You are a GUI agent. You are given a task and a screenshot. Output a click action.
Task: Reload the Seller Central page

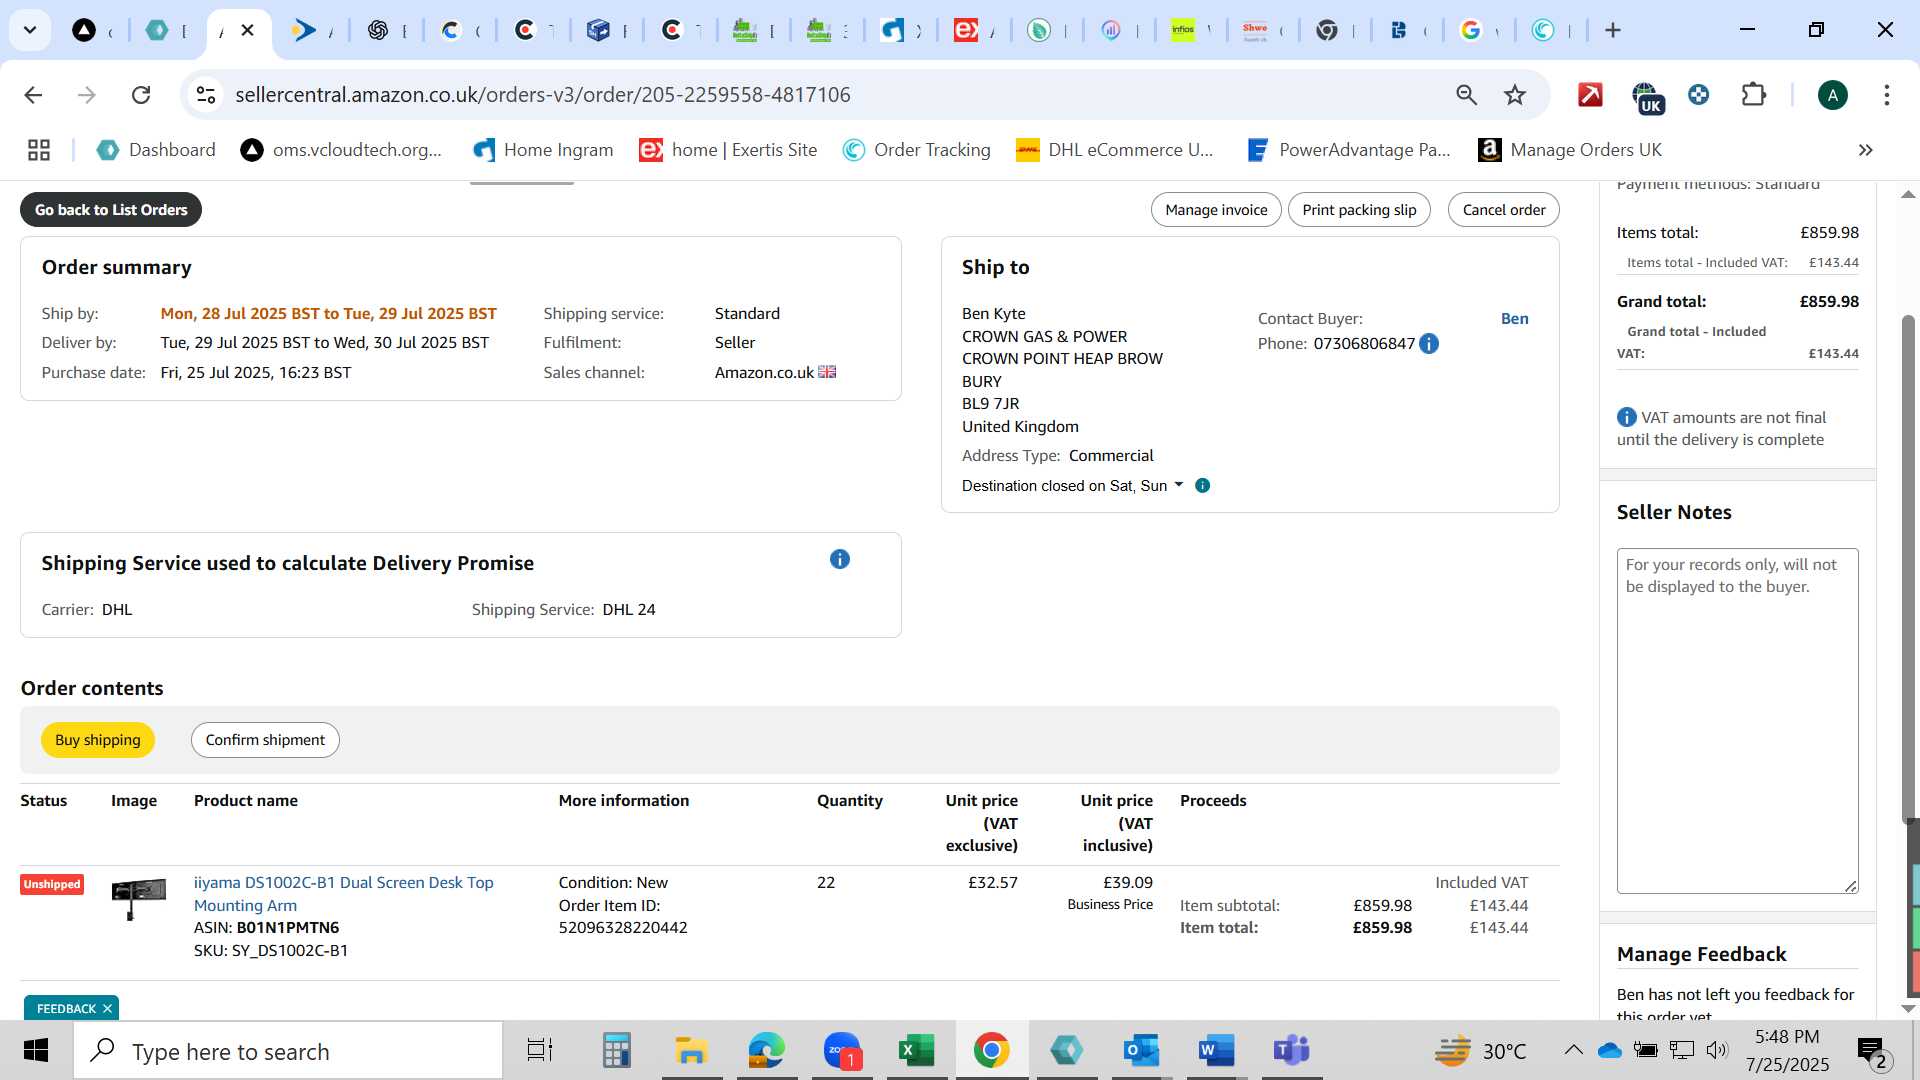coord(141,95)
